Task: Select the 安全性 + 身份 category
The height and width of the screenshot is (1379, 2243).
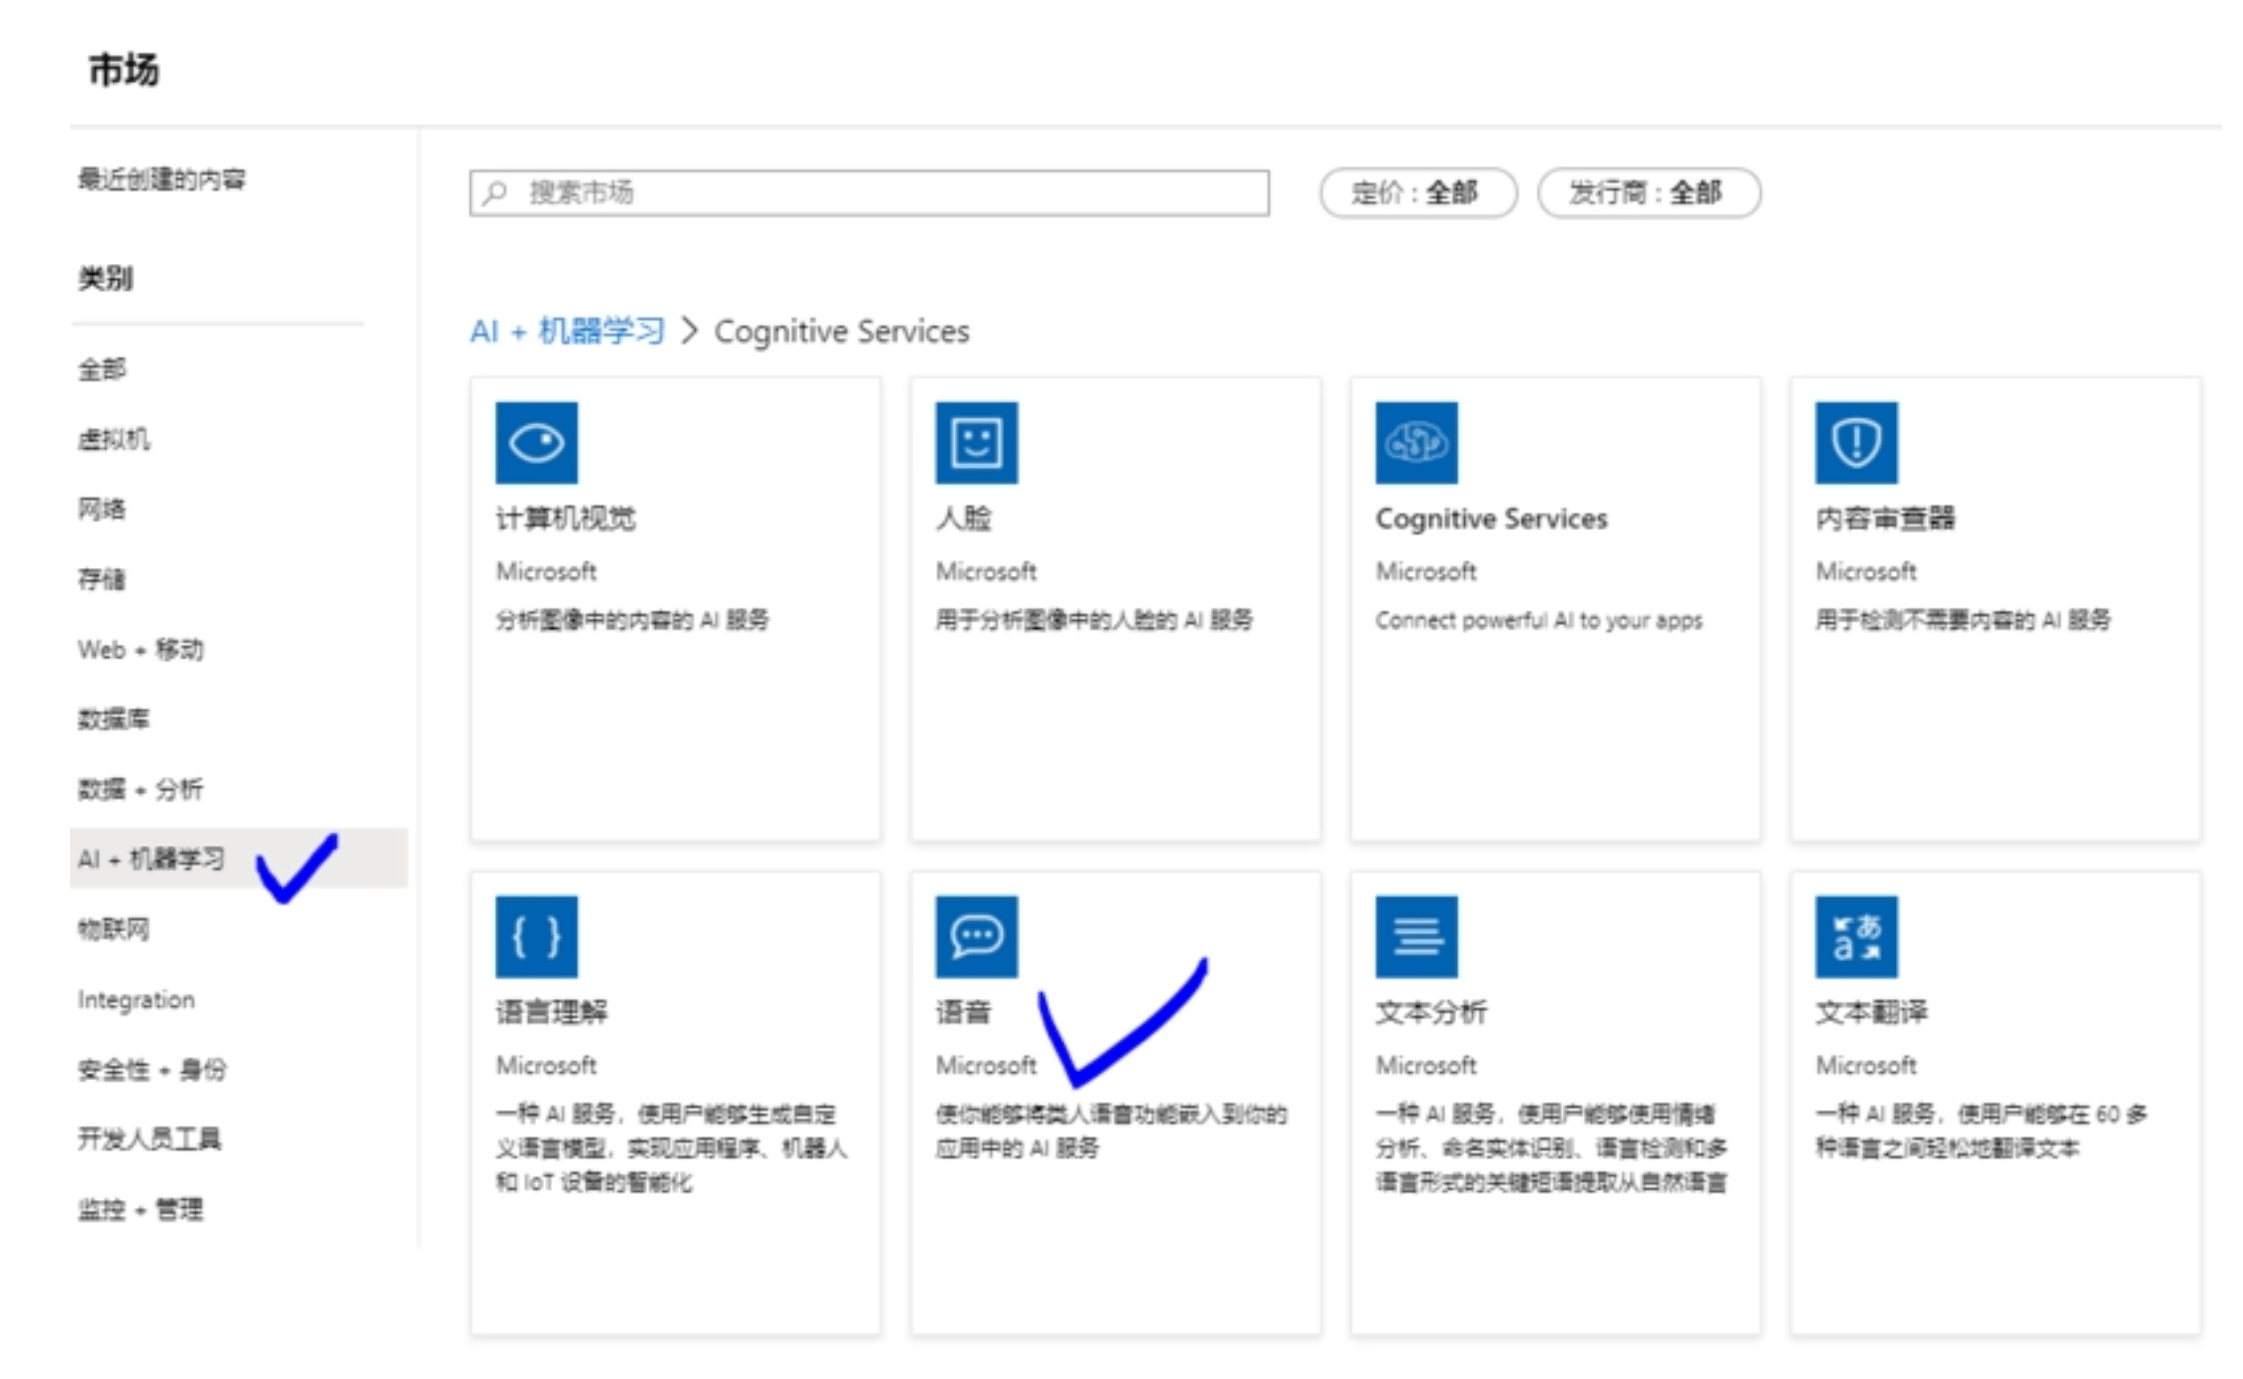Action: 152,1069
